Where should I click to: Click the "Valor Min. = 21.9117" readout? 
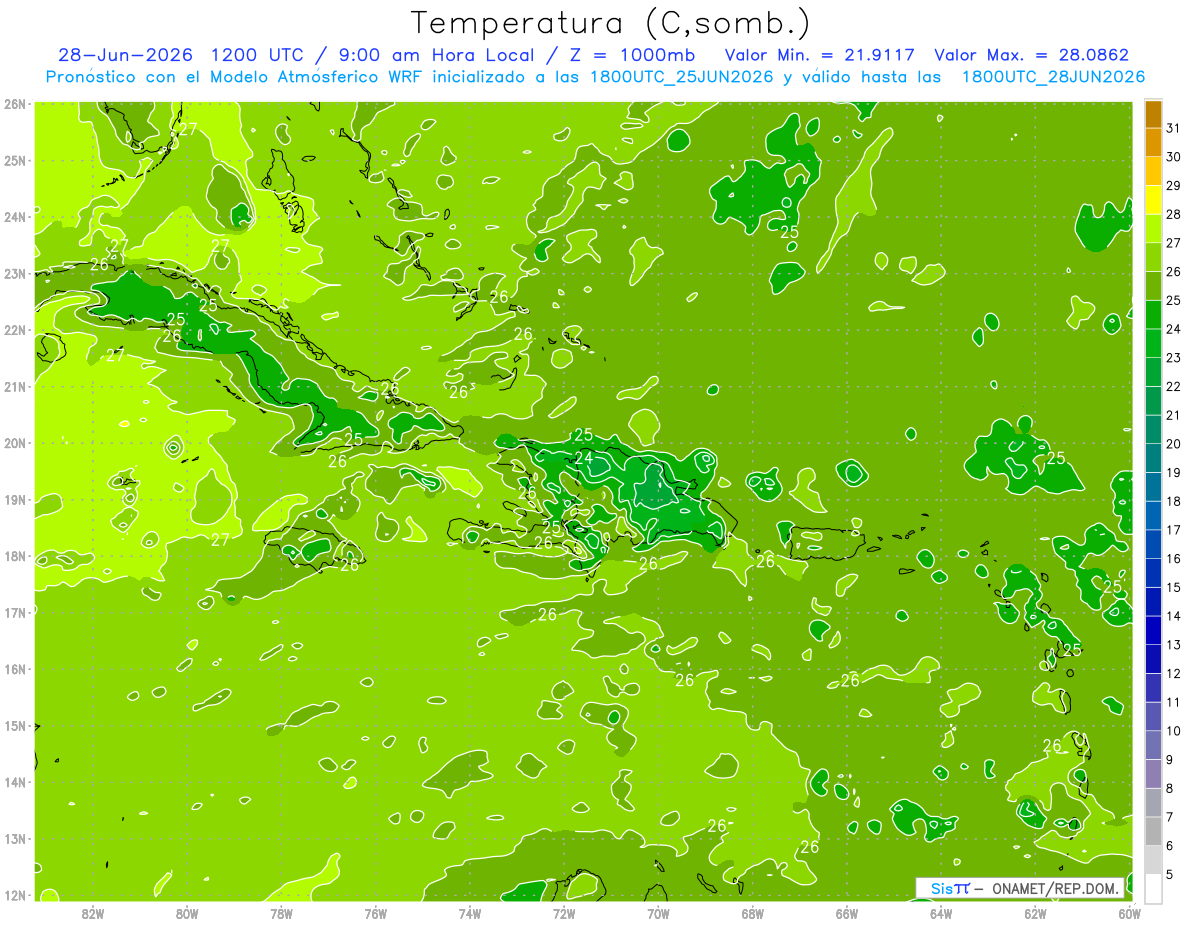(819, 55)
